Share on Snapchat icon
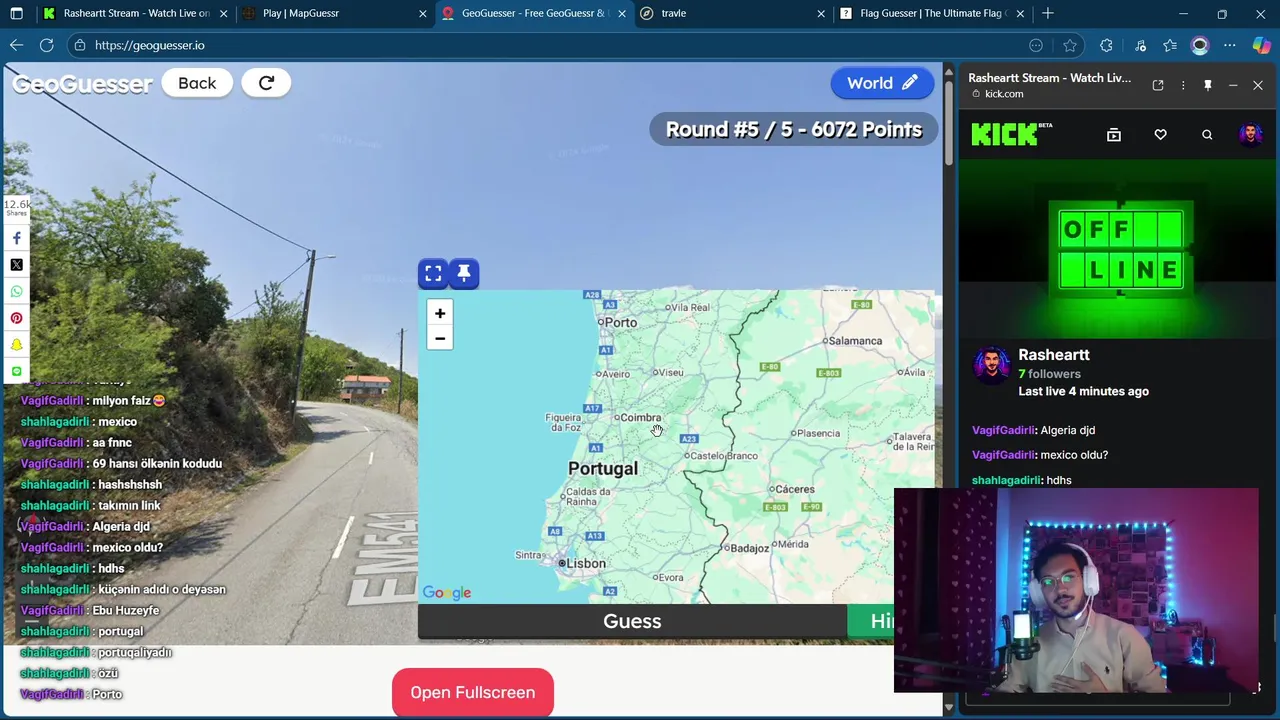The height and width of the screenshot is (720, 1280). point(16,344)
